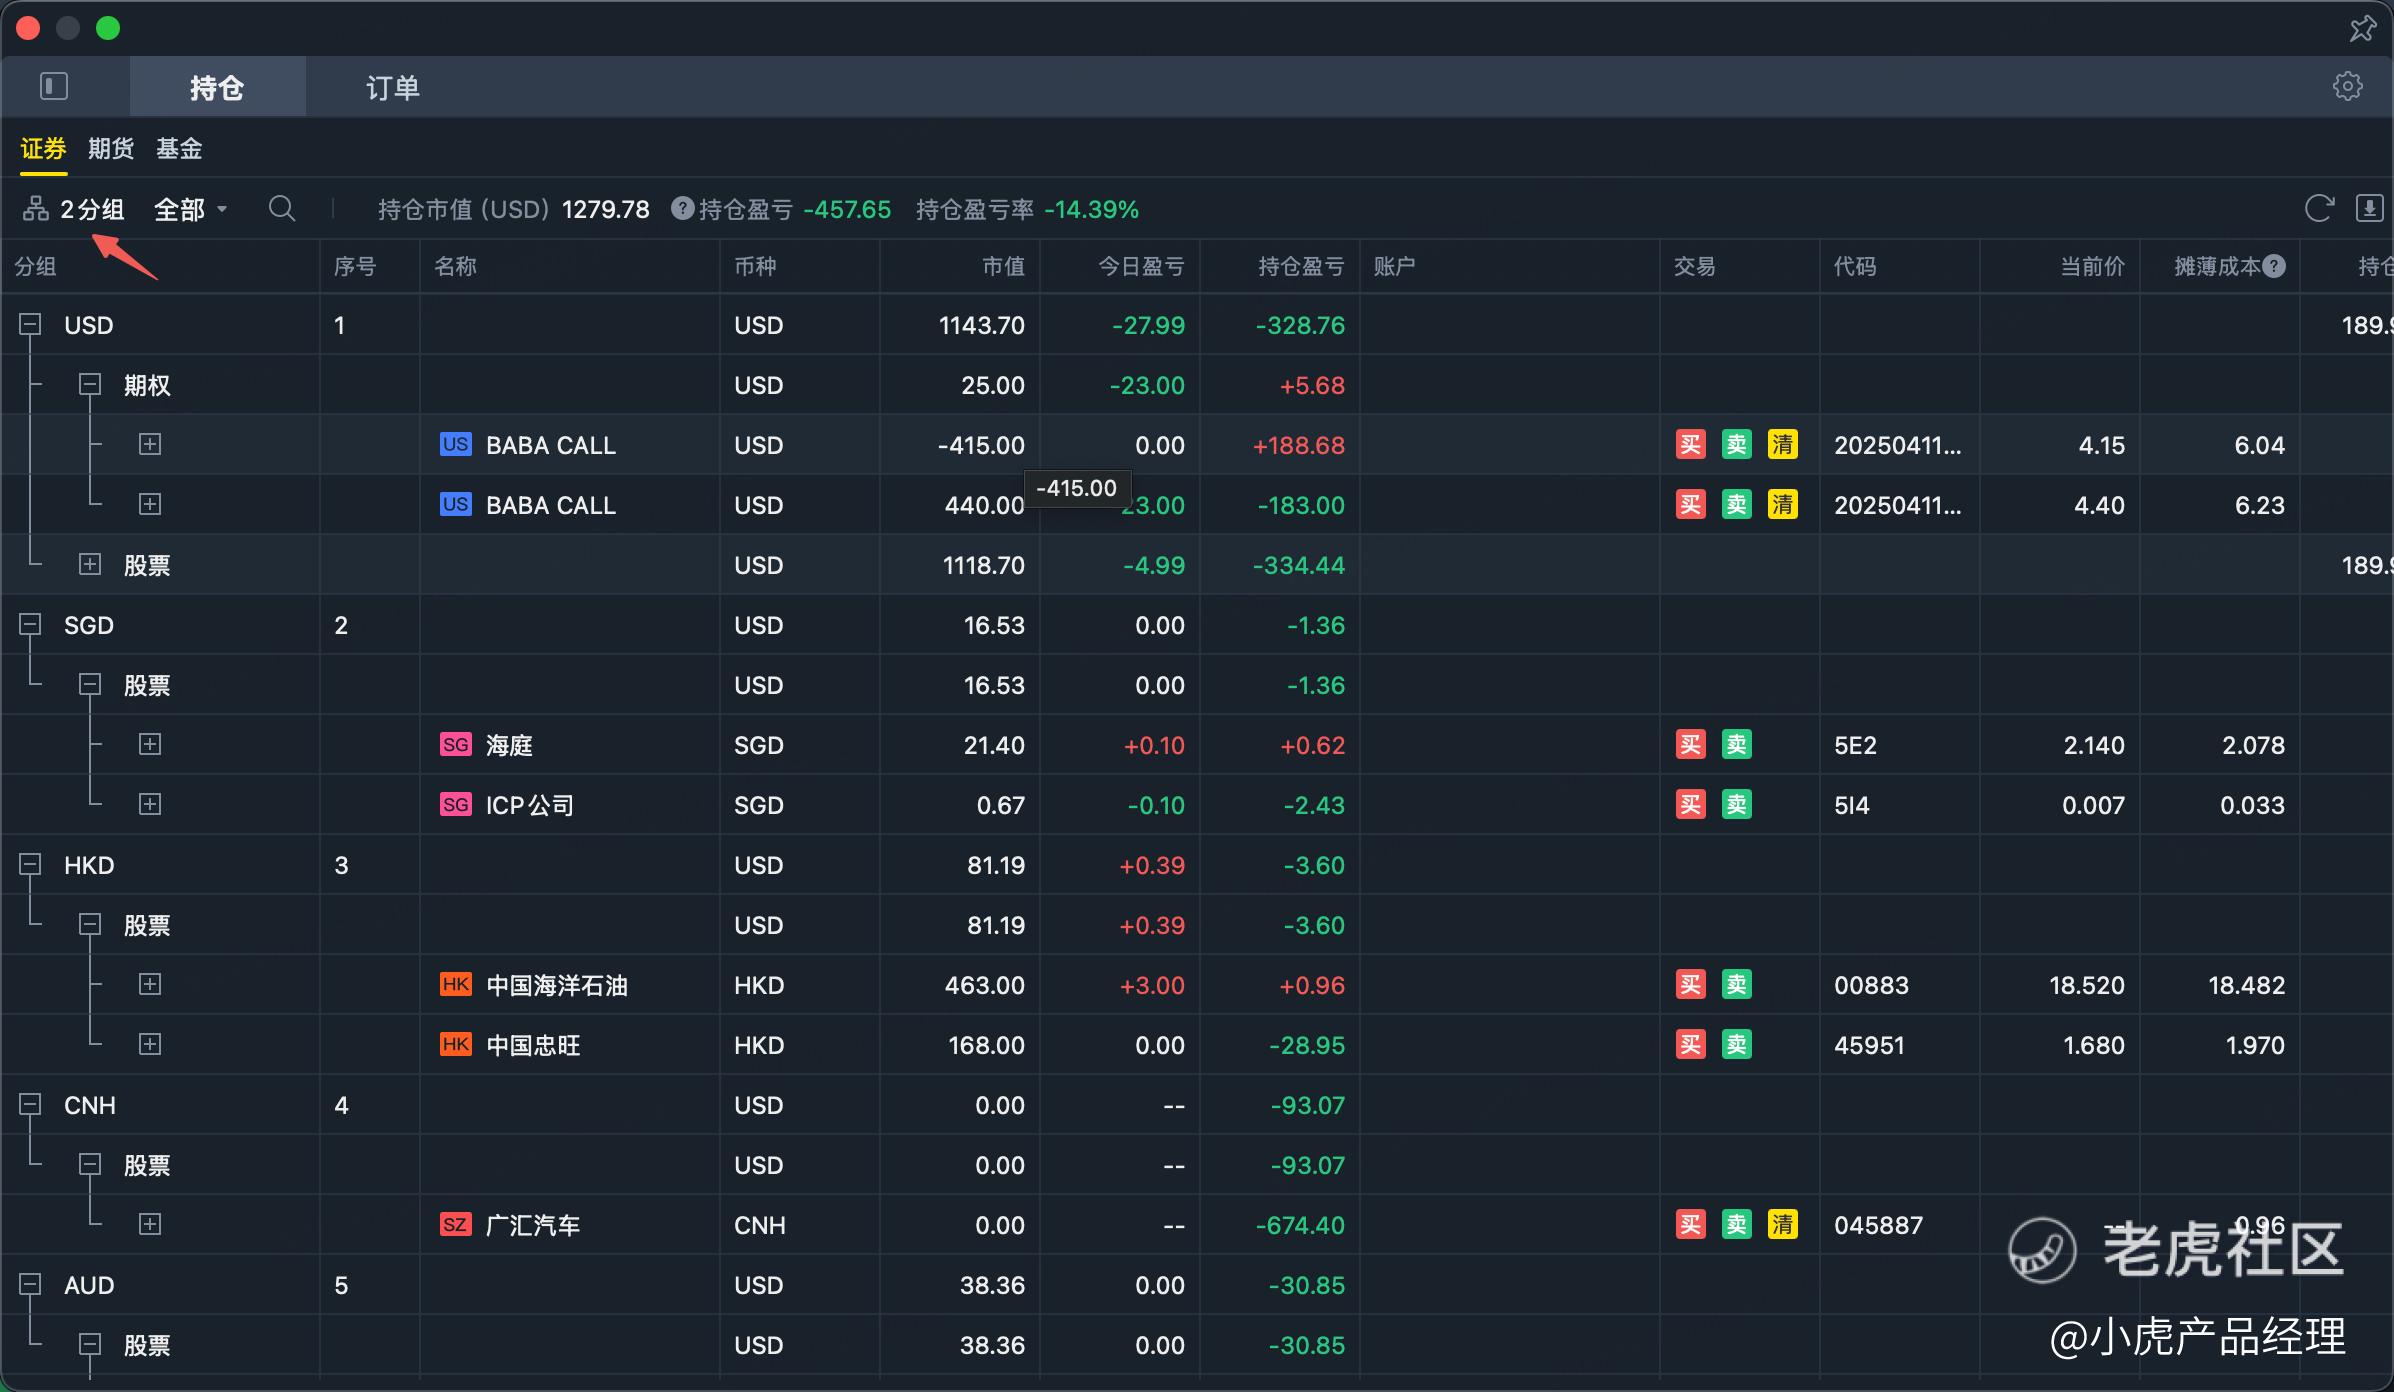The width and height of the screenshot is (2394, 1392).
Task: Select the 基金 sub-tab
Action: pyautogui.click(x=179, y=149)
